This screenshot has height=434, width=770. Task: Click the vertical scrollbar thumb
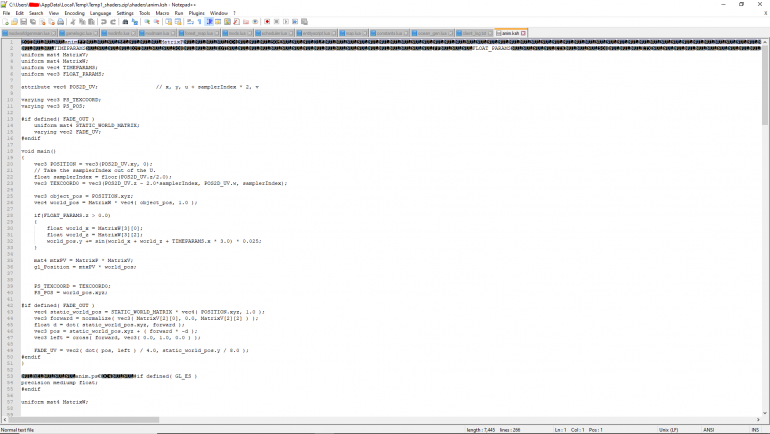click(x=765, y=86)
